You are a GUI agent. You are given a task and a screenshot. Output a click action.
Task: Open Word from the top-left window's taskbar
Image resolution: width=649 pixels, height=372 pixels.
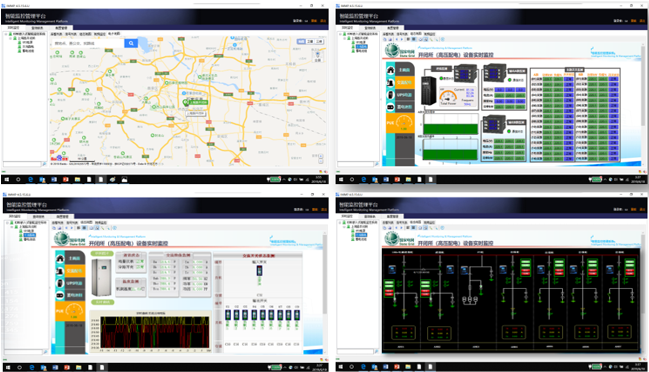54,180
